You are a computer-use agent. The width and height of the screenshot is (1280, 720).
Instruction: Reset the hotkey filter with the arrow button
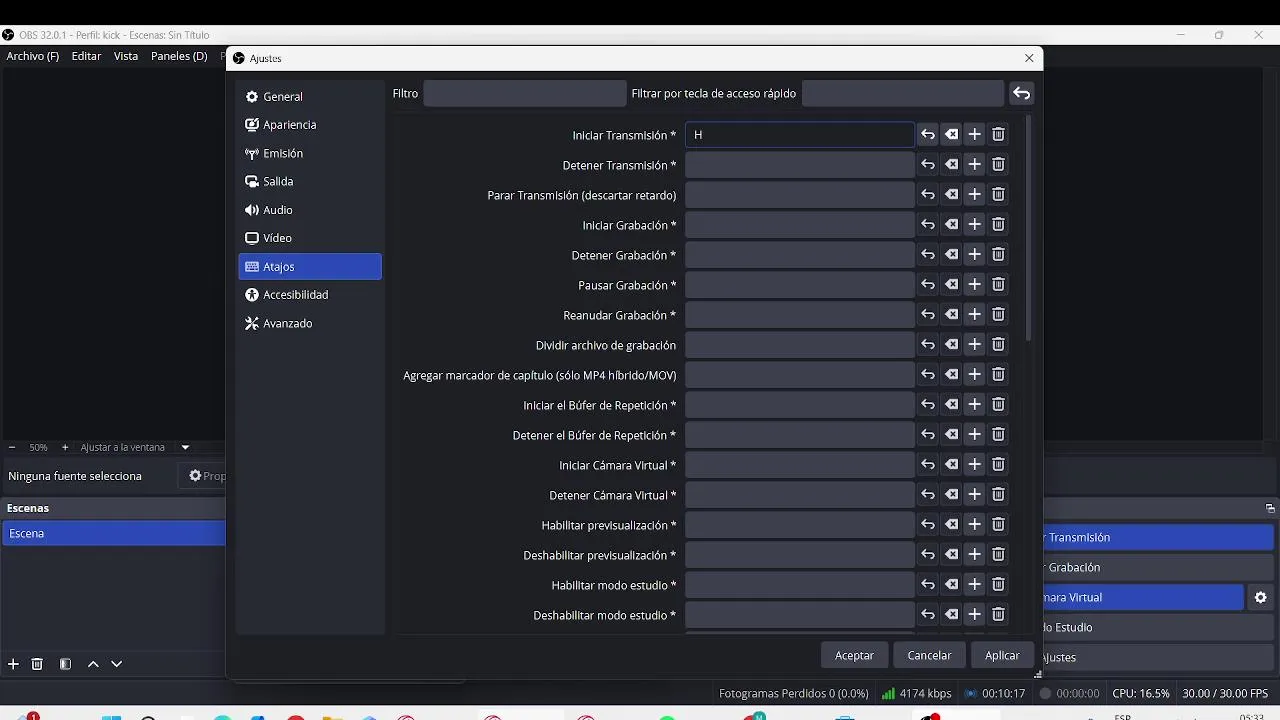coord(1021,93)
